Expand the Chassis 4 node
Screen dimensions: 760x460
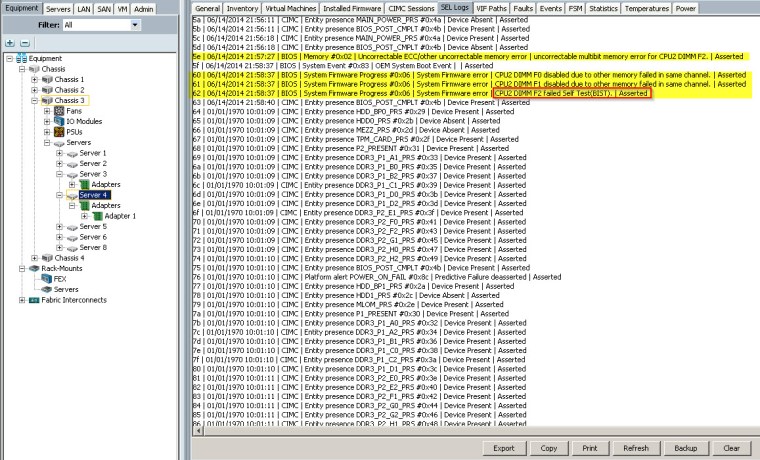[34, 258]
